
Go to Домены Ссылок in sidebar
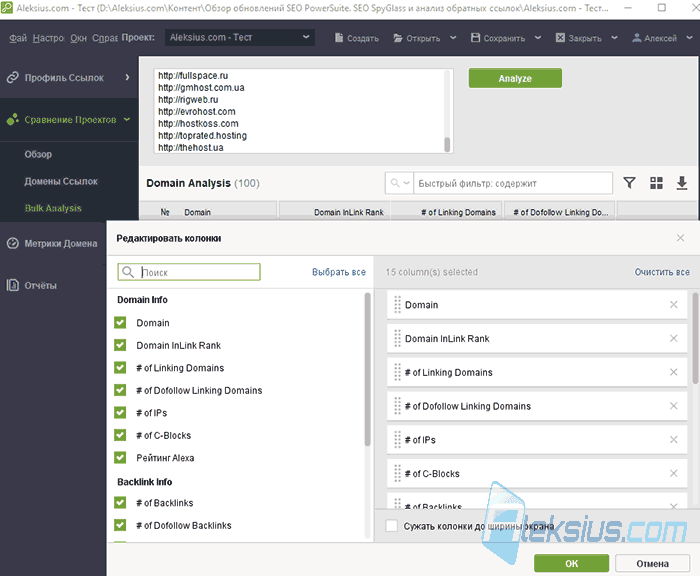61,181
